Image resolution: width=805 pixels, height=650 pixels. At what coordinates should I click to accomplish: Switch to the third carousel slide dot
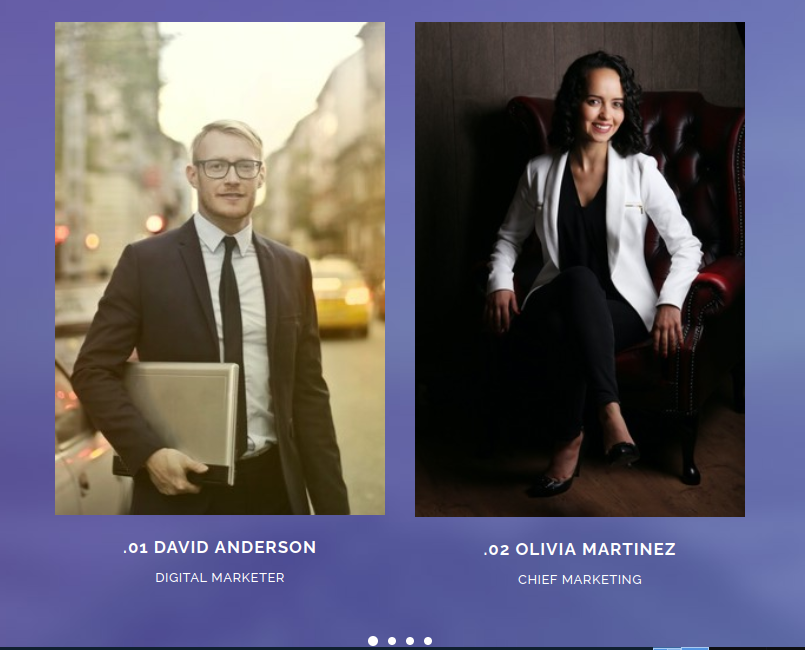coord(410,641)
